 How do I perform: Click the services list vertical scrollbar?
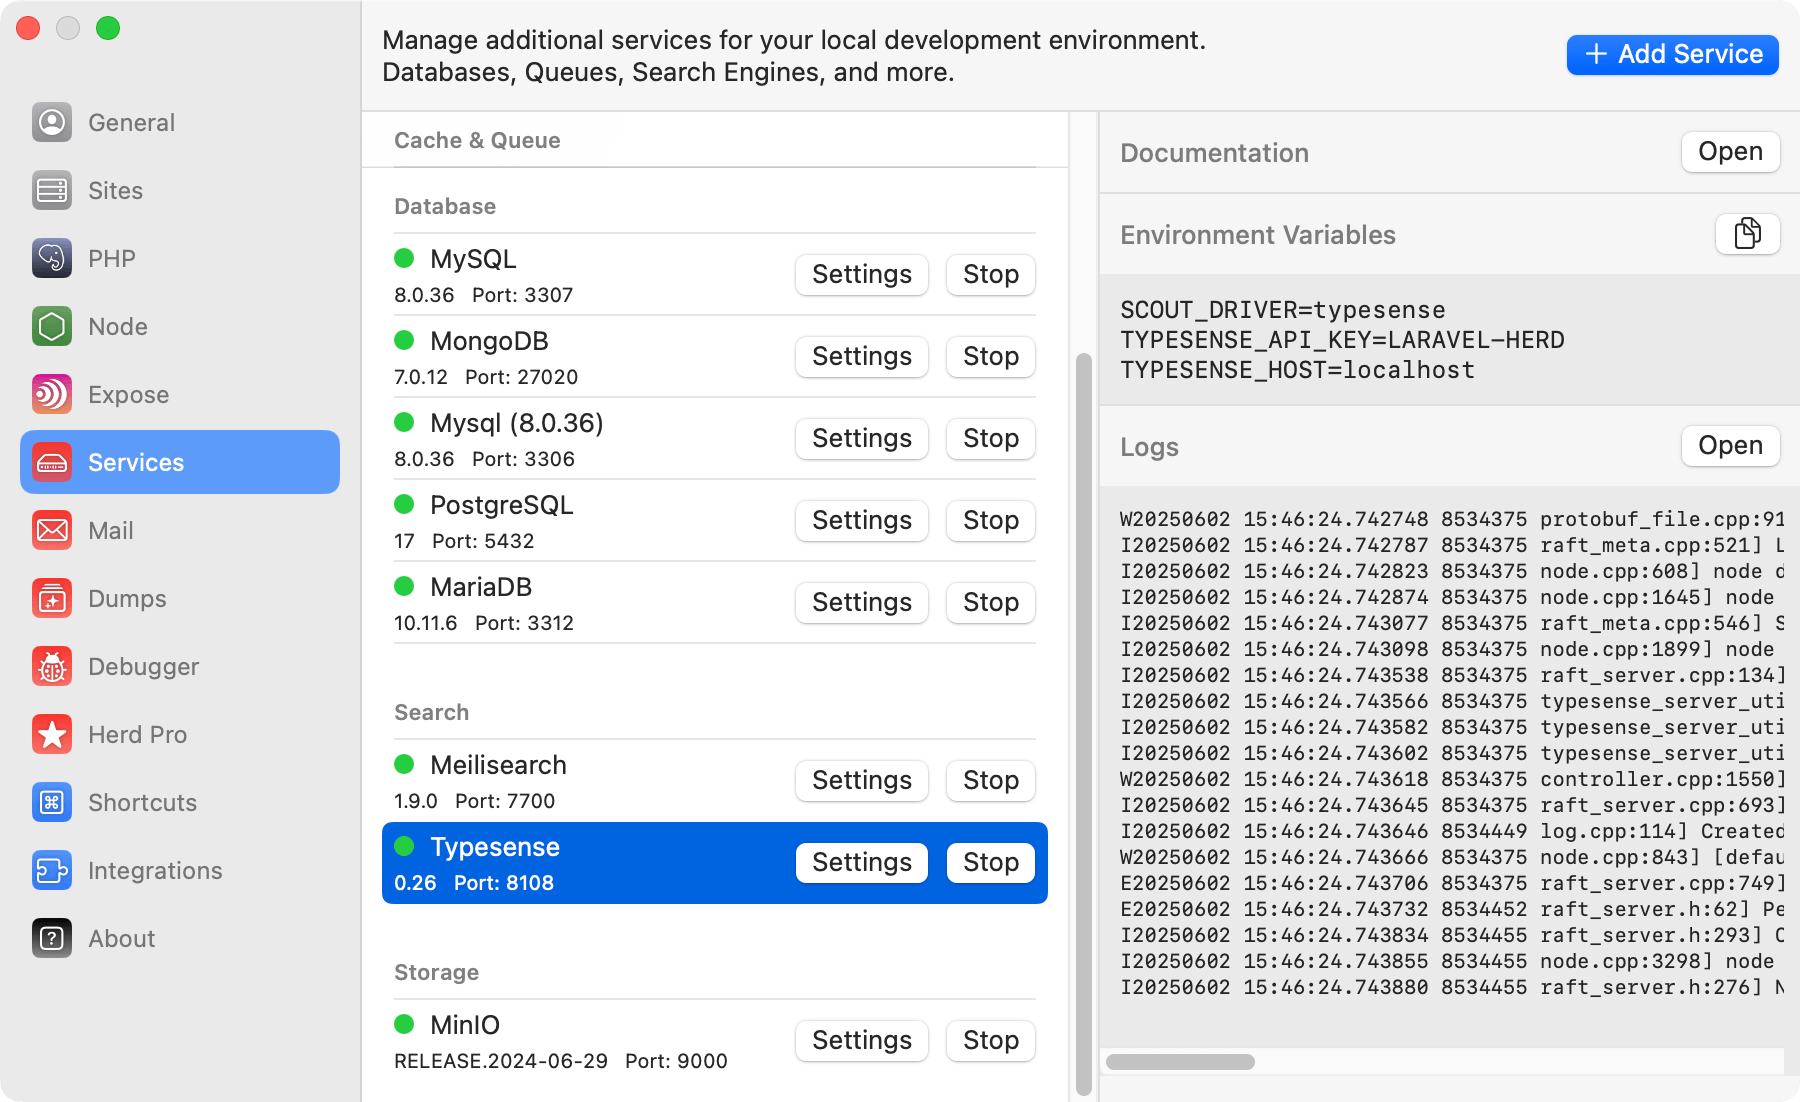tap(1084, 724)
